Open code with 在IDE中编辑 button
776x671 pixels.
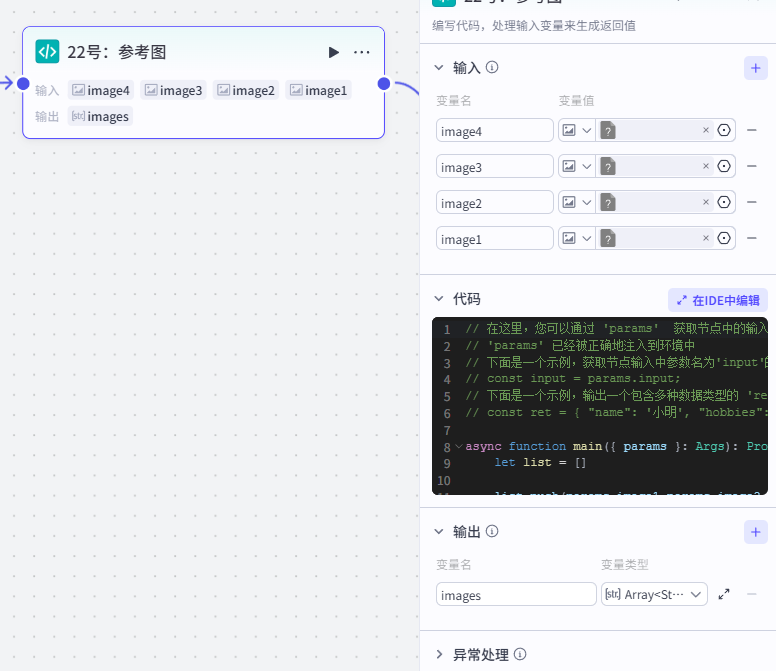(x=718, y=300)
